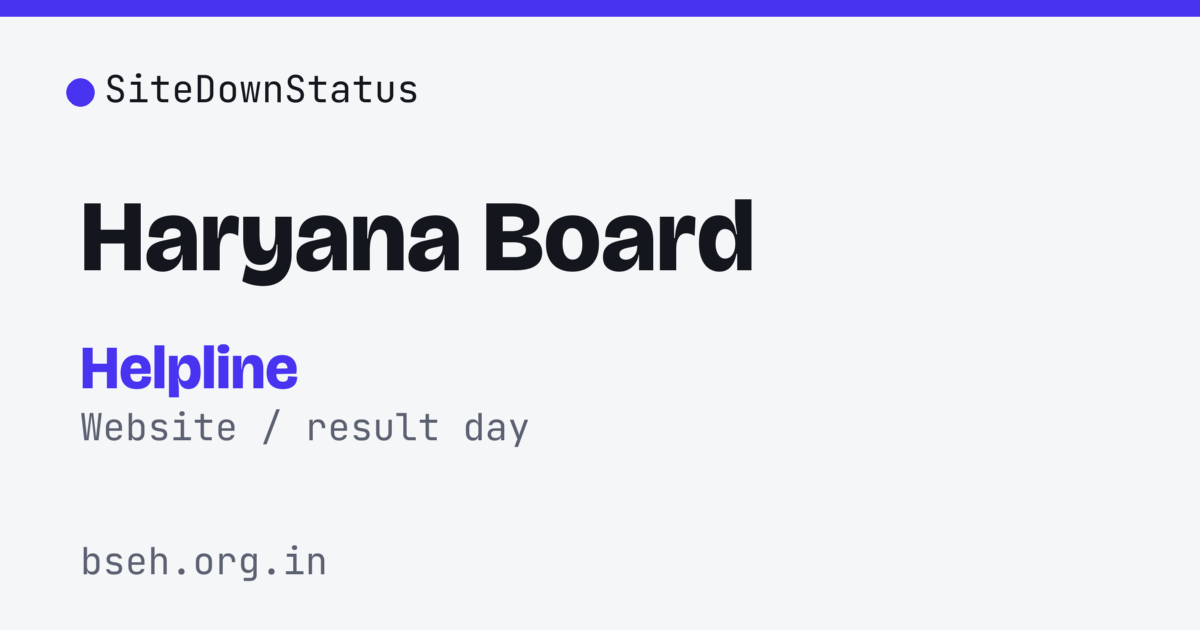Click the word result in the subtitle
The width and height of the screenshot is (1200, 630).
[372, 427]
